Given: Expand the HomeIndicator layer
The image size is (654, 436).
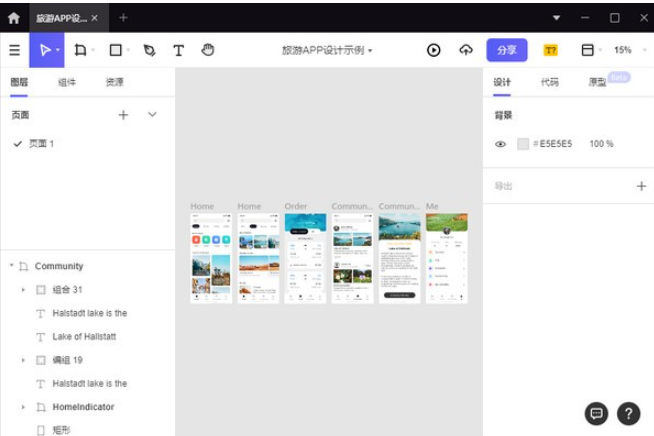Looking at the screenshot, I should coord(23,407).
